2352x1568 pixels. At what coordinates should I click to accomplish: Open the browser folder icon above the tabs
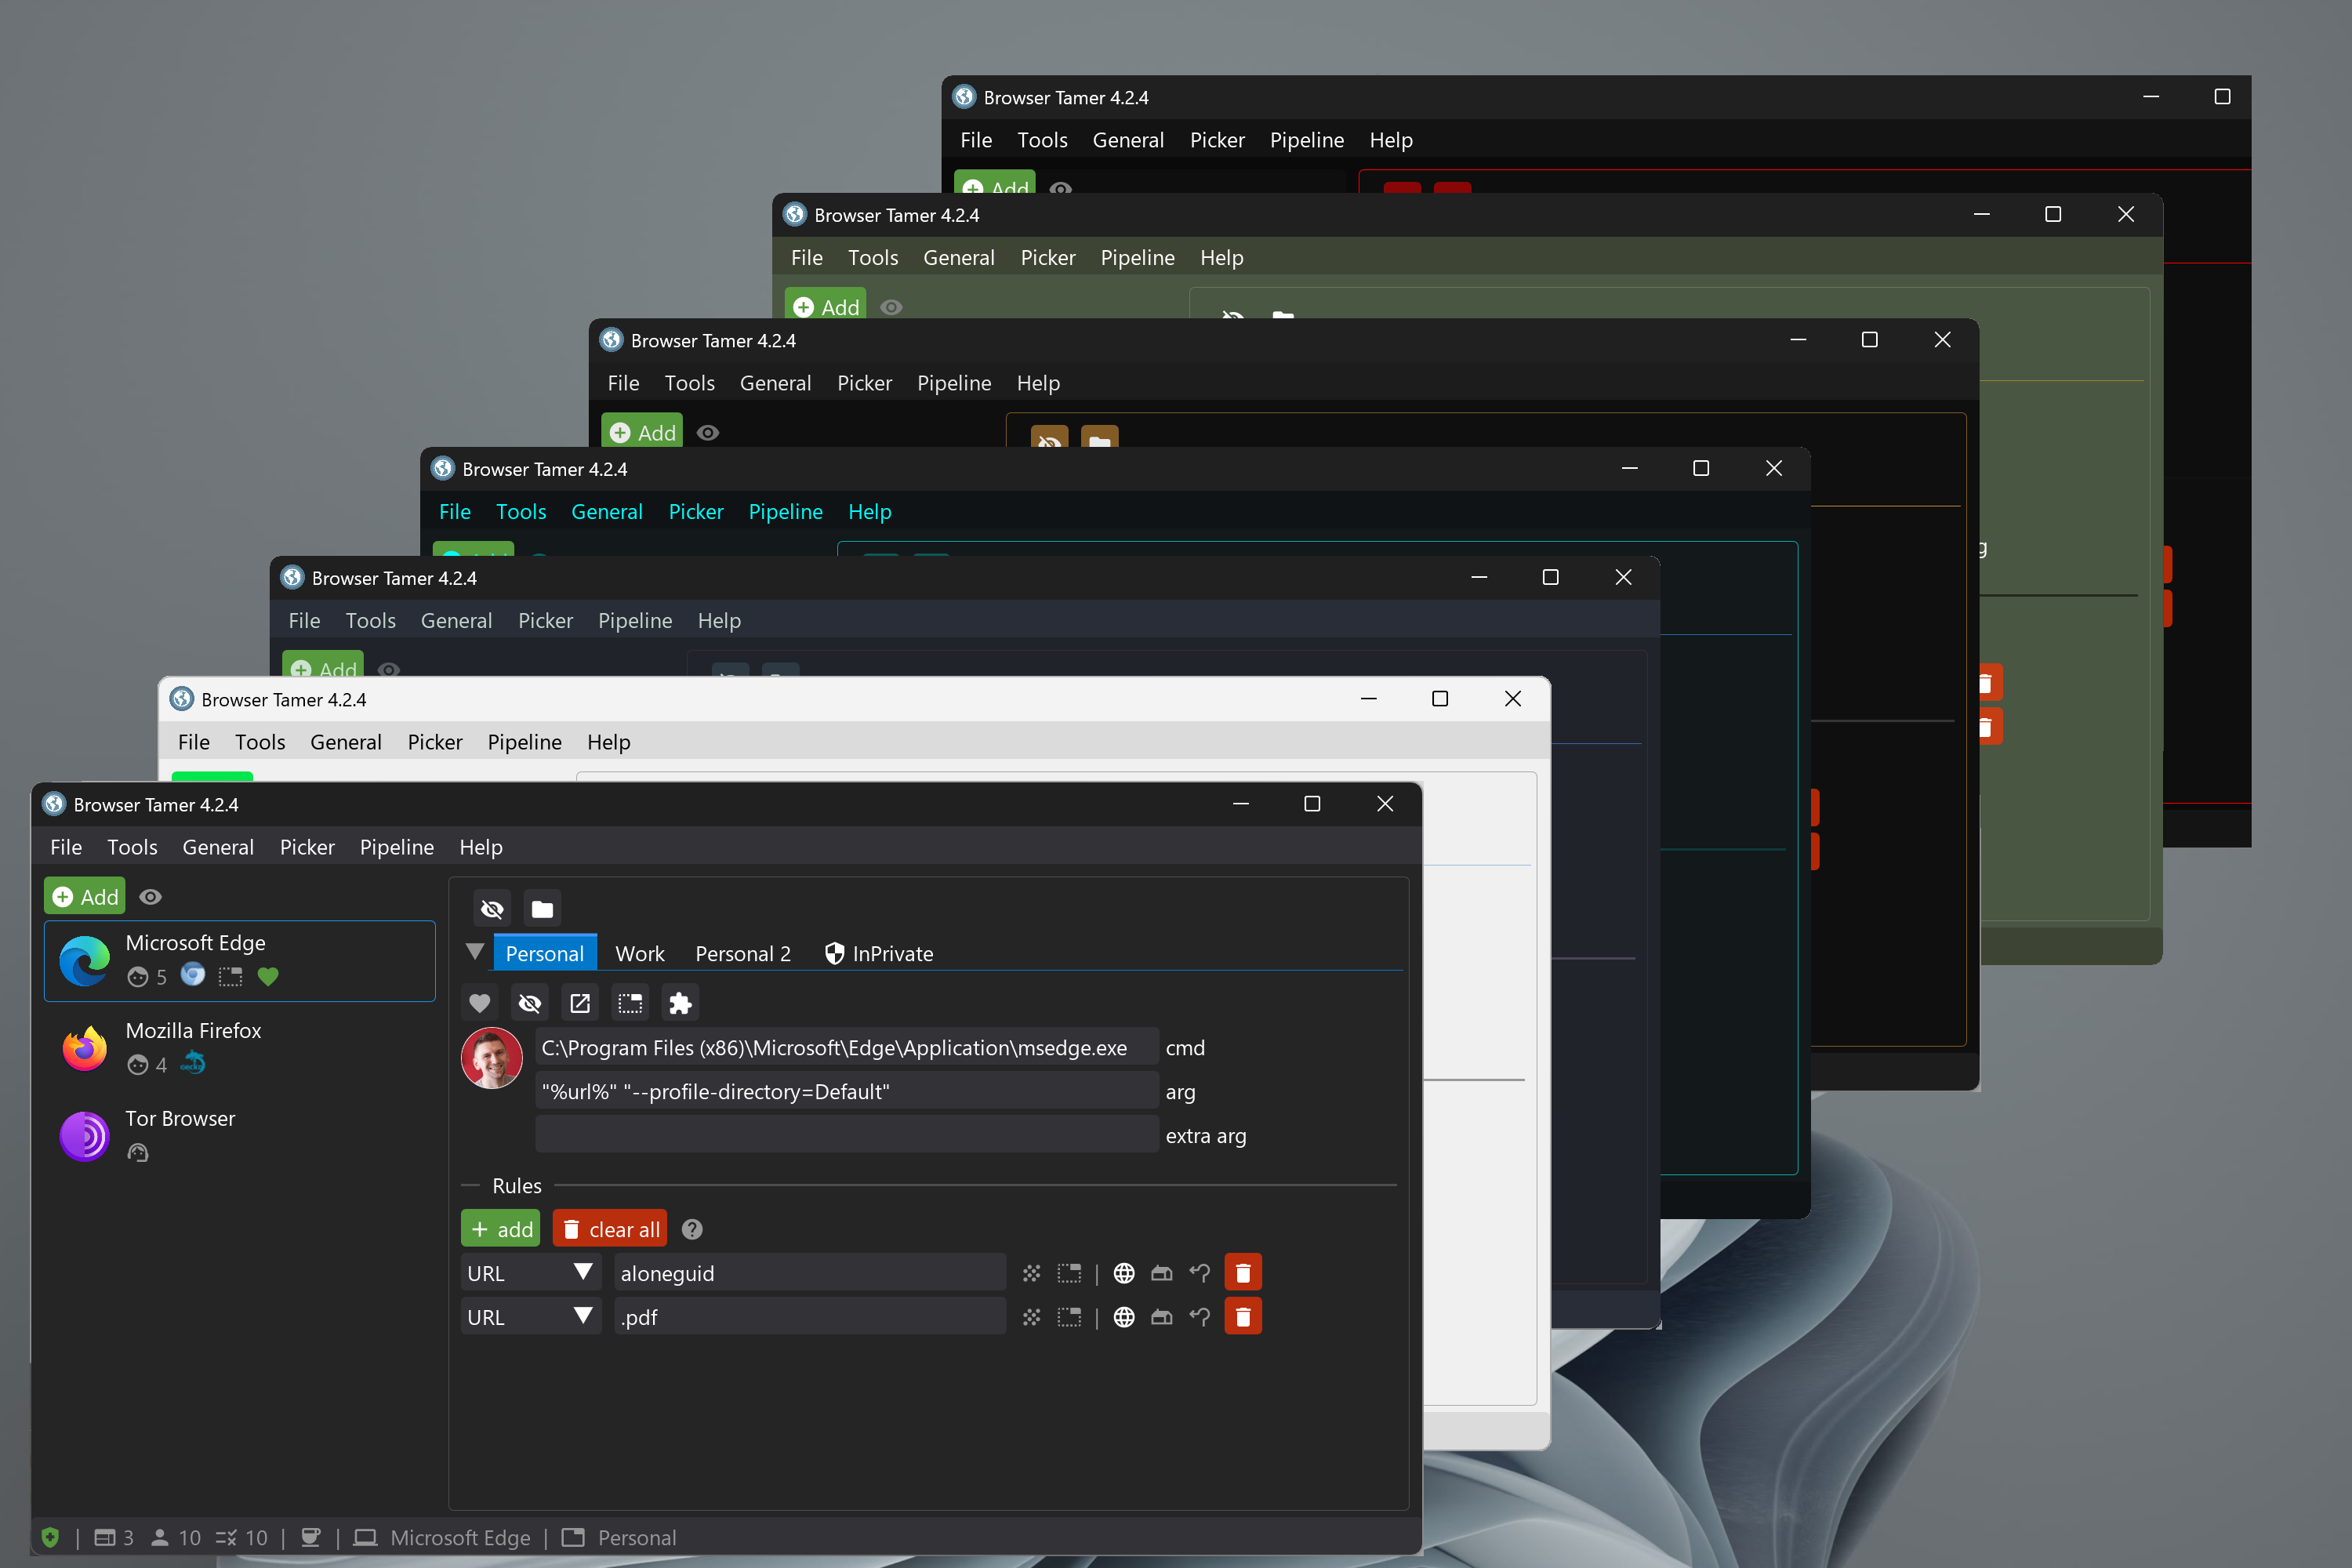tap(542, 908)
